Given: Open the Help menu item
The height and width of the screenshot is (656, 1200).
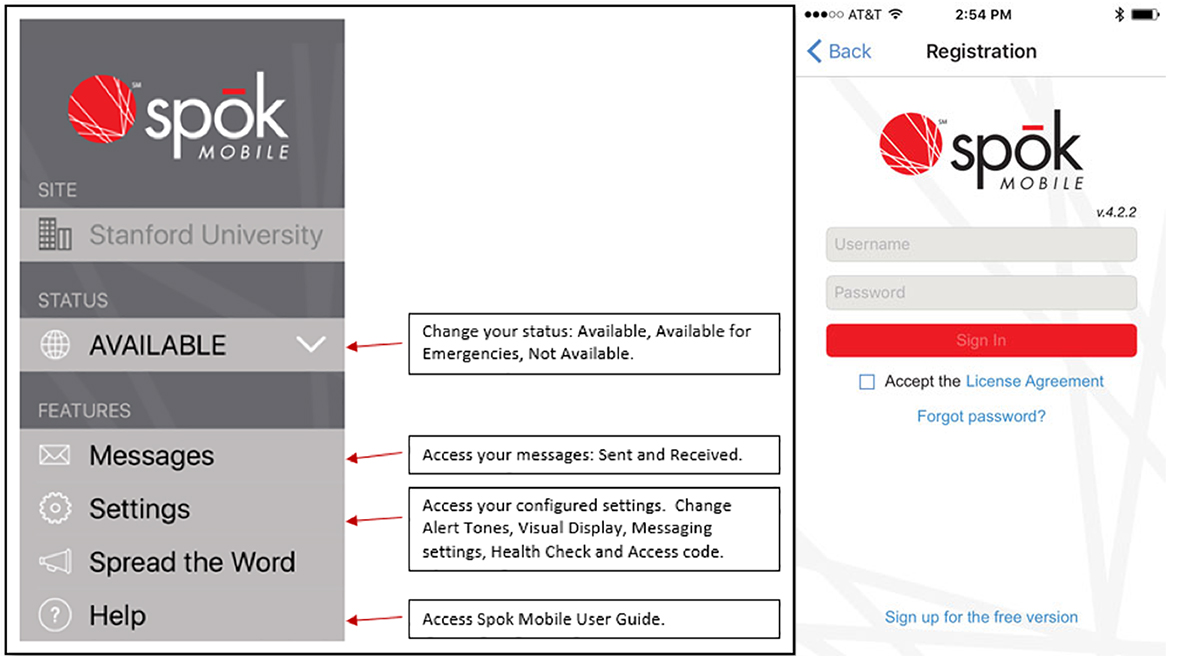Looking at the screenshot, I should tap(182, 615).
